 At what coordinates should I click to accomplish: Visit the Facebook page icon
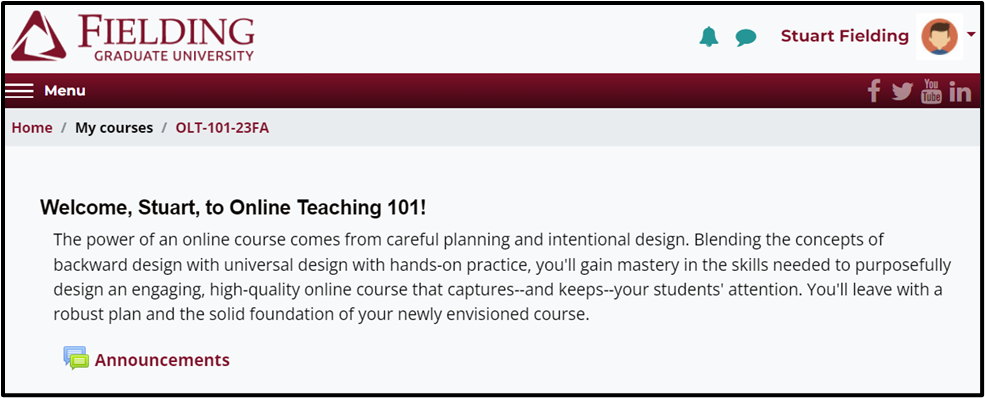(x=874, y=92)
